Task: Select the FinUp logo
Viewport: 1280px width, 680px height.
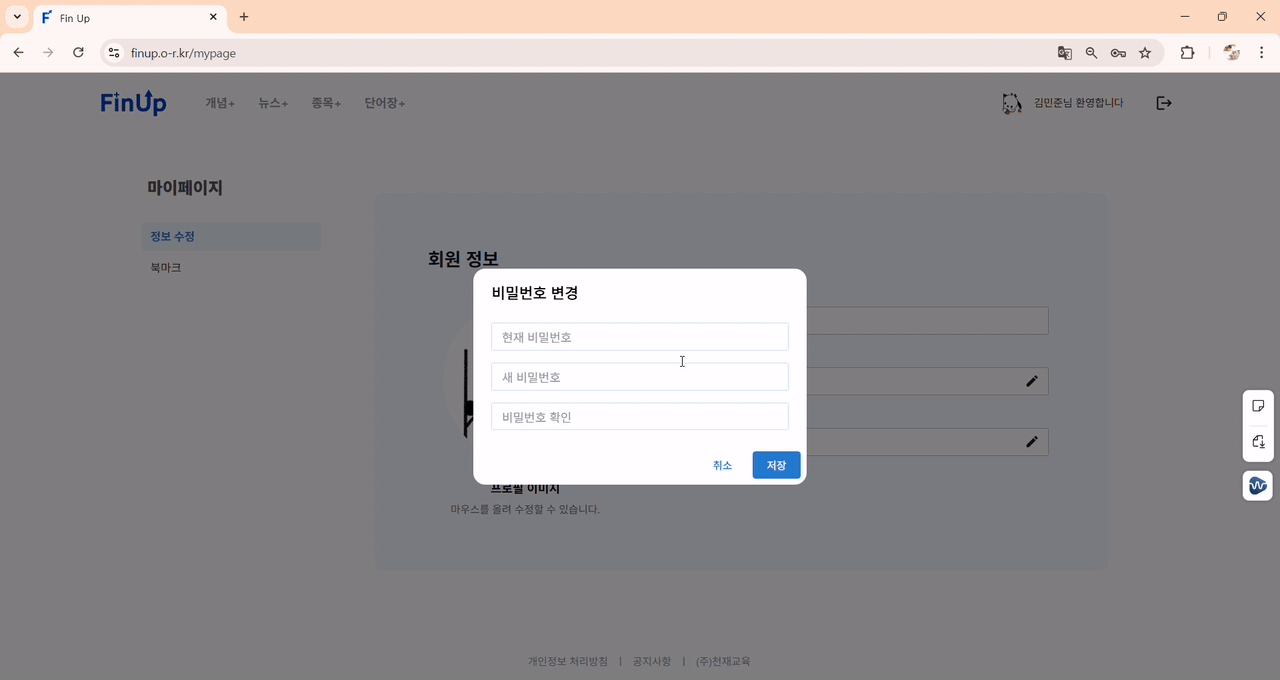Action: (133, 102)
